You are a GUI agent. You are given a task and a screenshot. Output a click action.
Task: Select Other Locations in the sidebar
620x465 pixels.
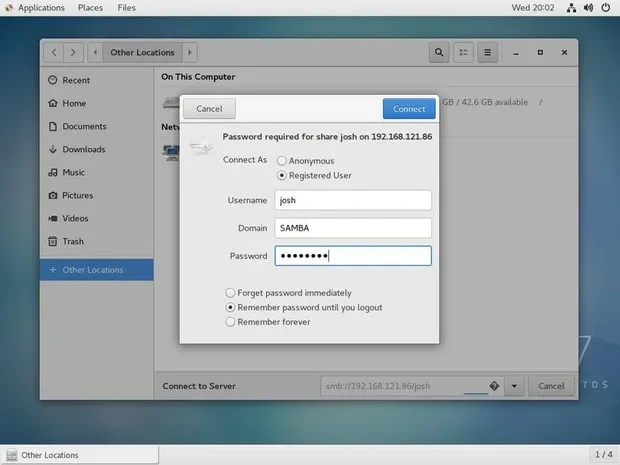96,270
